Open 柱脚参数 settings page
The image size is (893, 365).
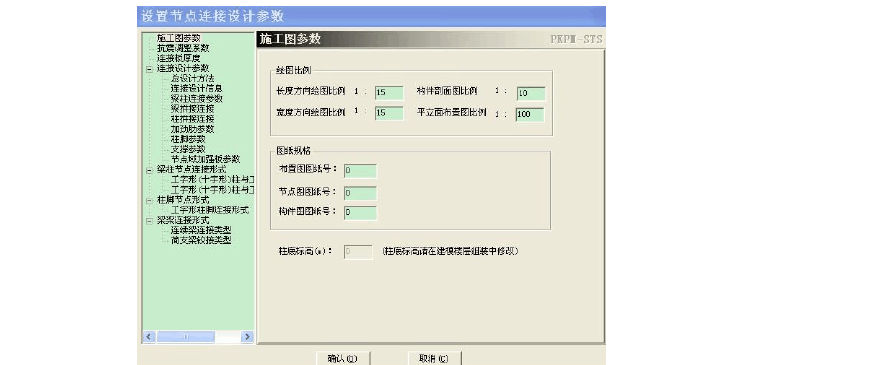188,139
